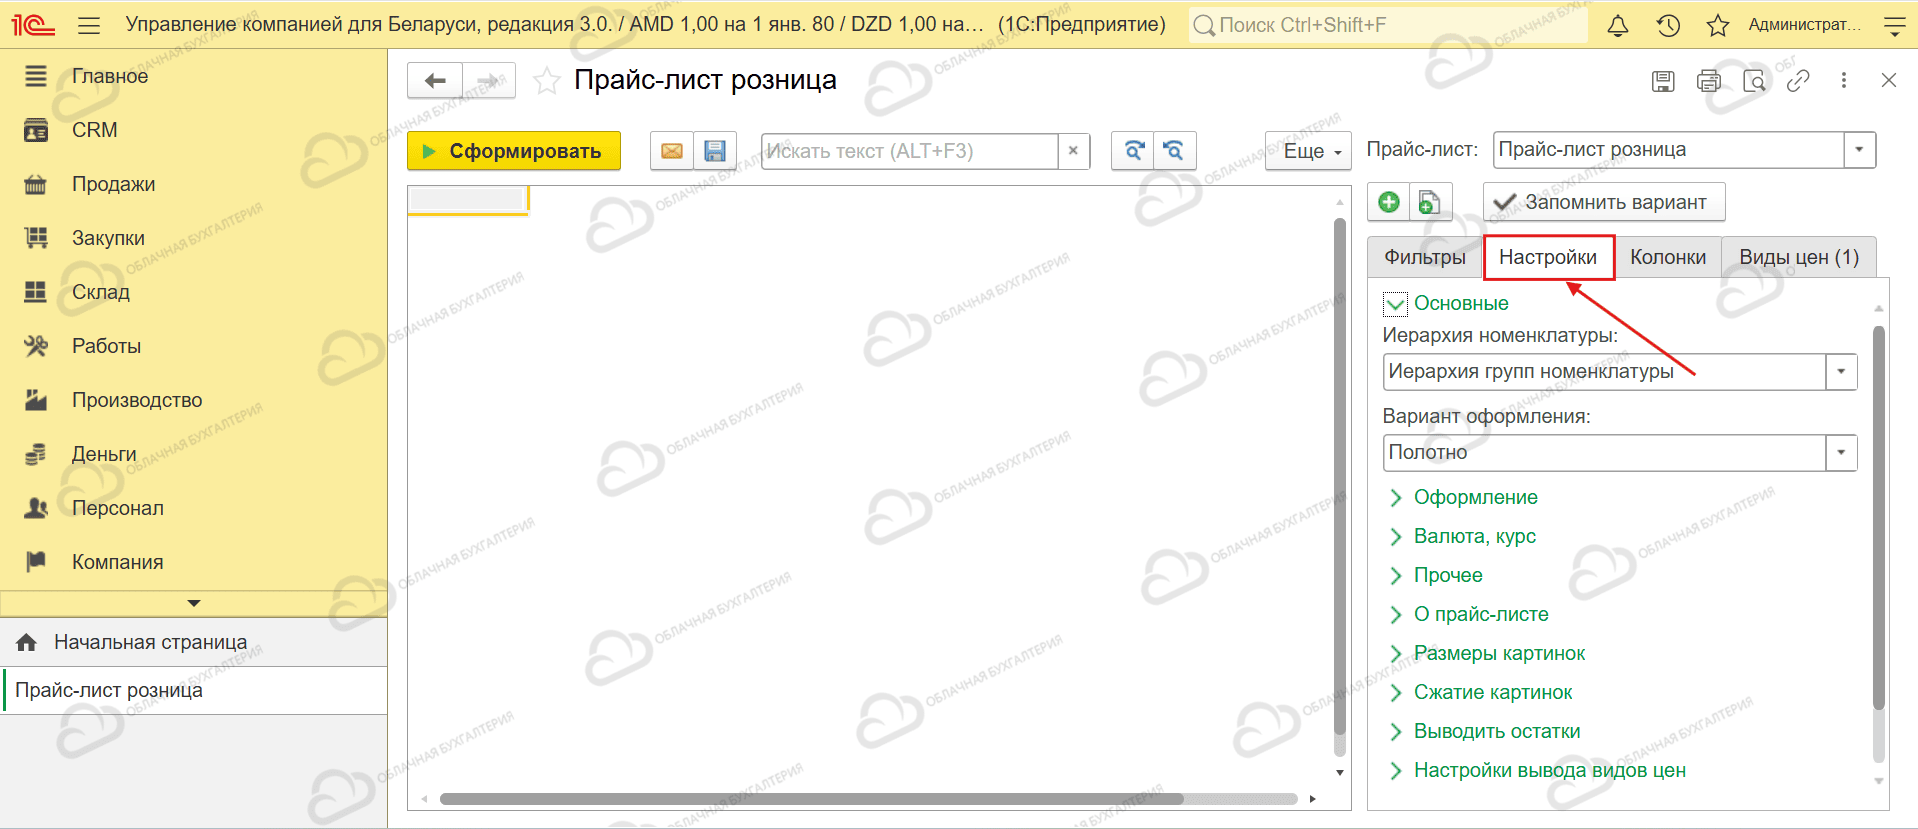1918x829 pixels.
Task: Open the notifications bell icon
Action: [1617, 26]
